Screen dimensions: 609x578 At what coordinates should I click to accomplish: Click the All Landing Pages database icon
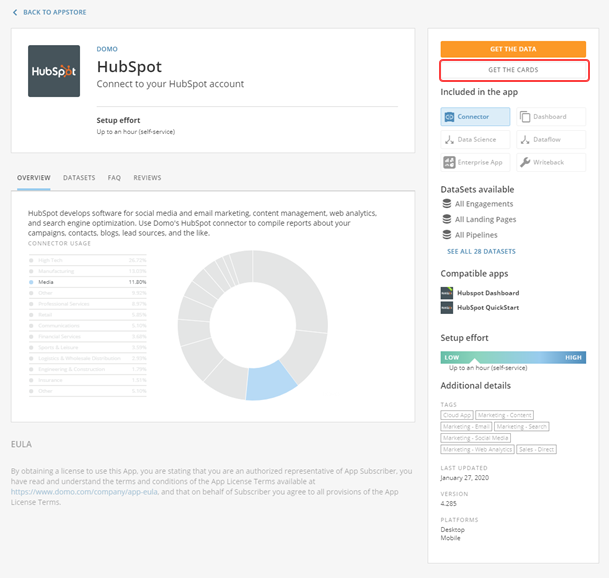[x=447, y=219]
